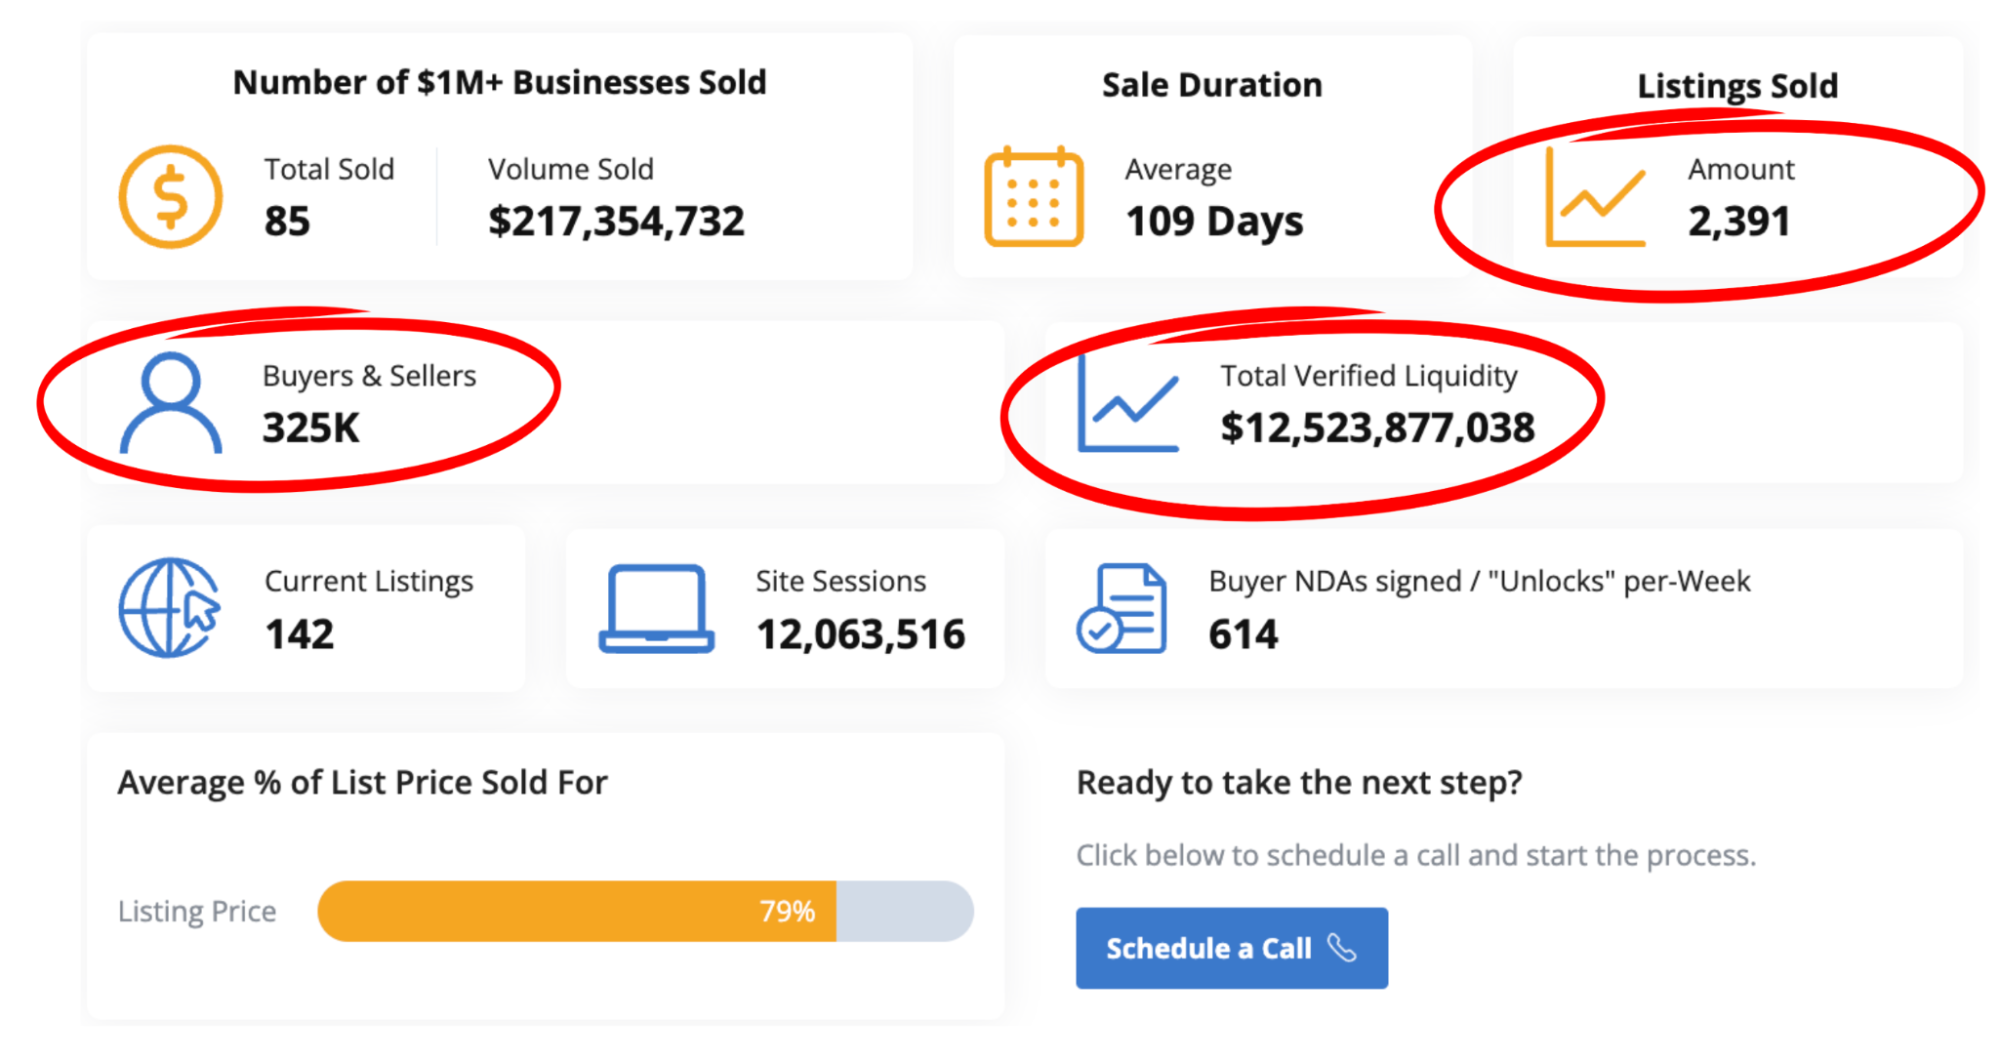Click the Total Verified Liquidity label
The image size is (1999, 1059).
[1369, 376]
